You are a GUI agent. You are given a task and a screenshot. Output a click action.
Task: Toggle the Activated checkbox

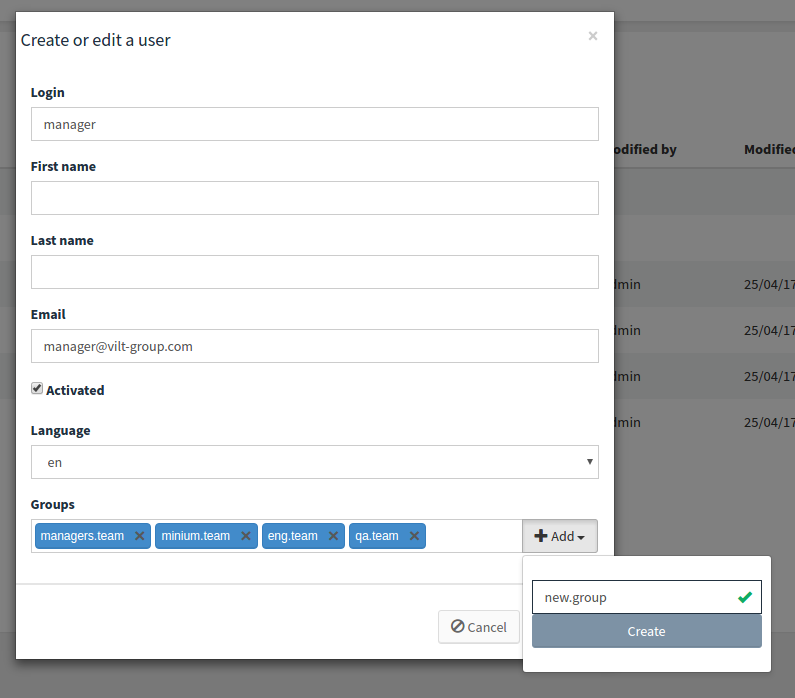point(37,388)
